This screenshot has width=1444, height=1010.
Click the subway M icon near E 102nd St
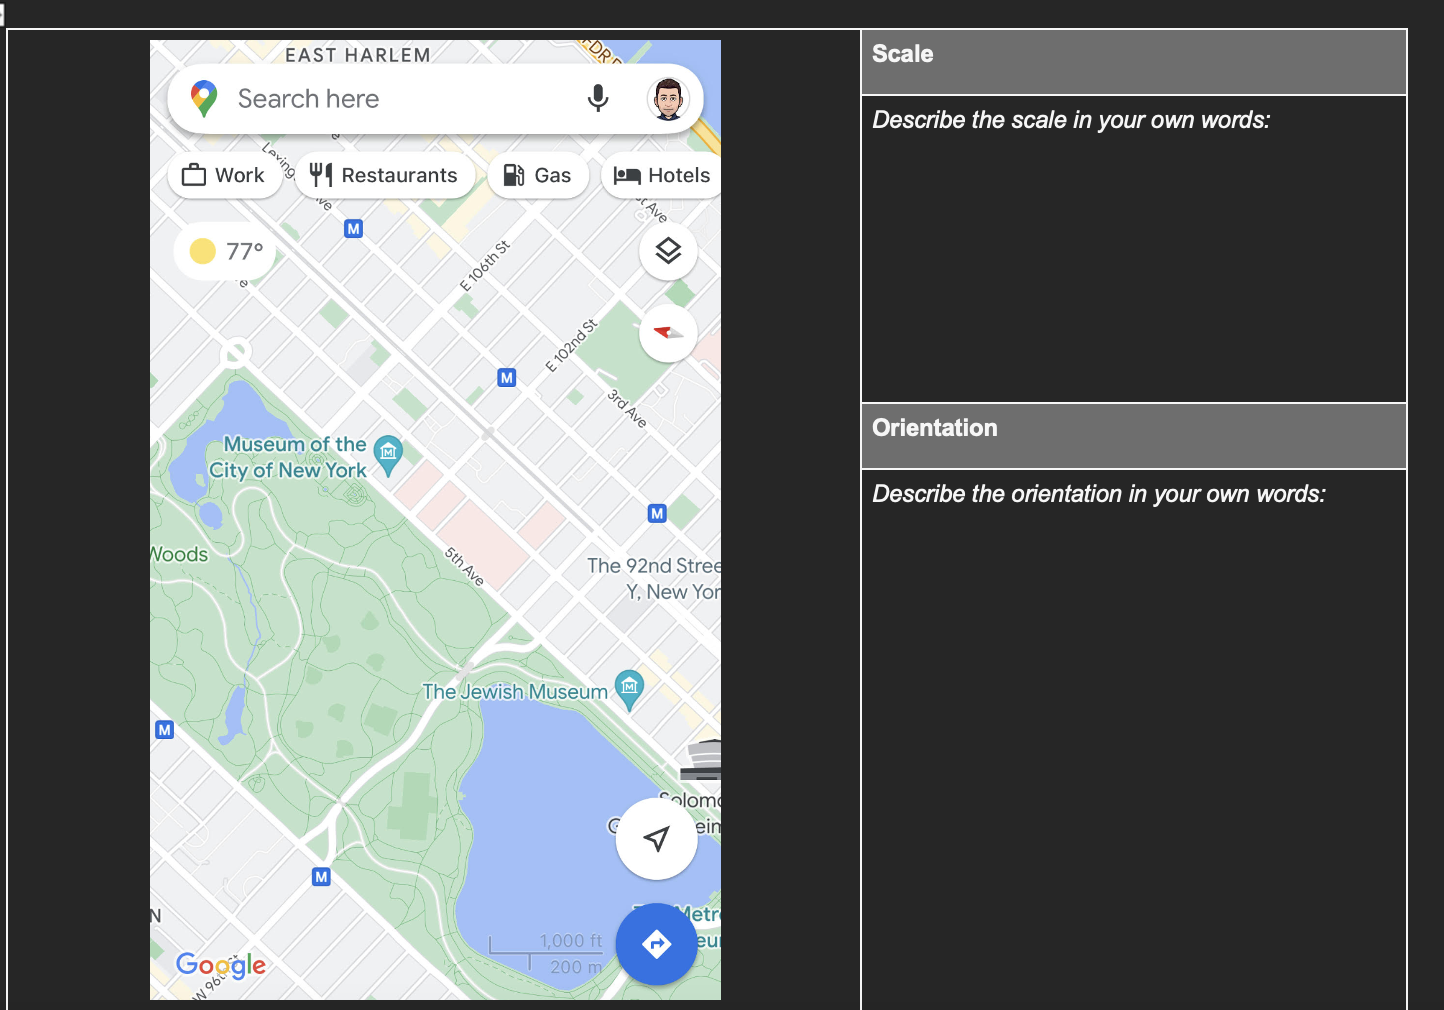click(507, 378)
